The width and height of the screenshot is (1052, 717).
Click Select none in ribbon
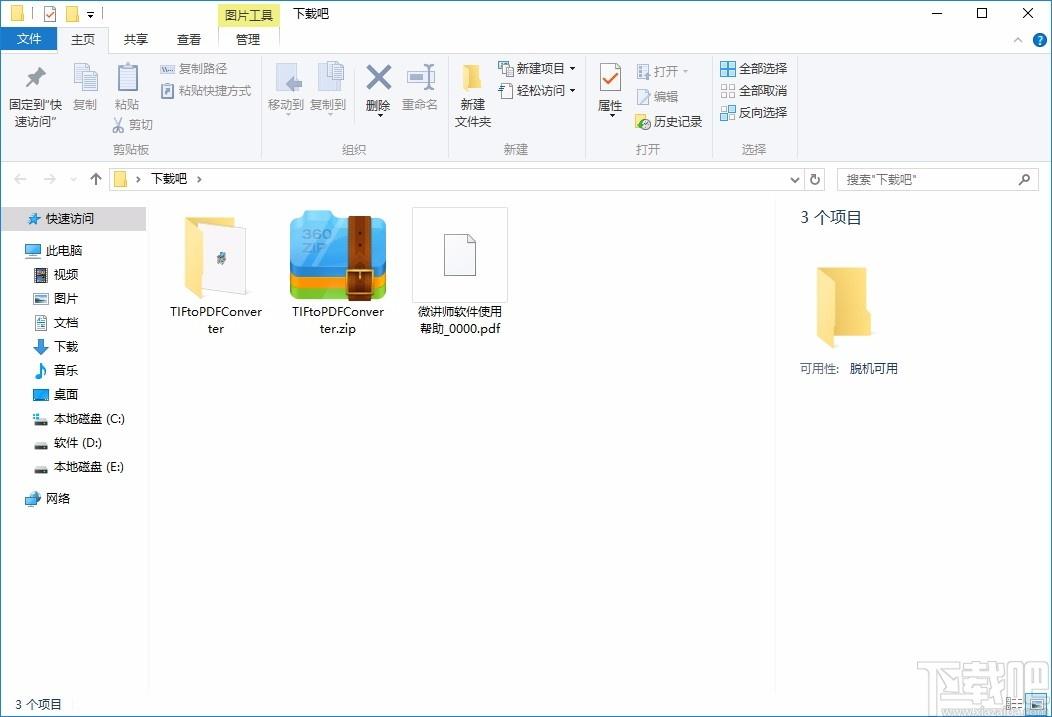pos(753,91)
